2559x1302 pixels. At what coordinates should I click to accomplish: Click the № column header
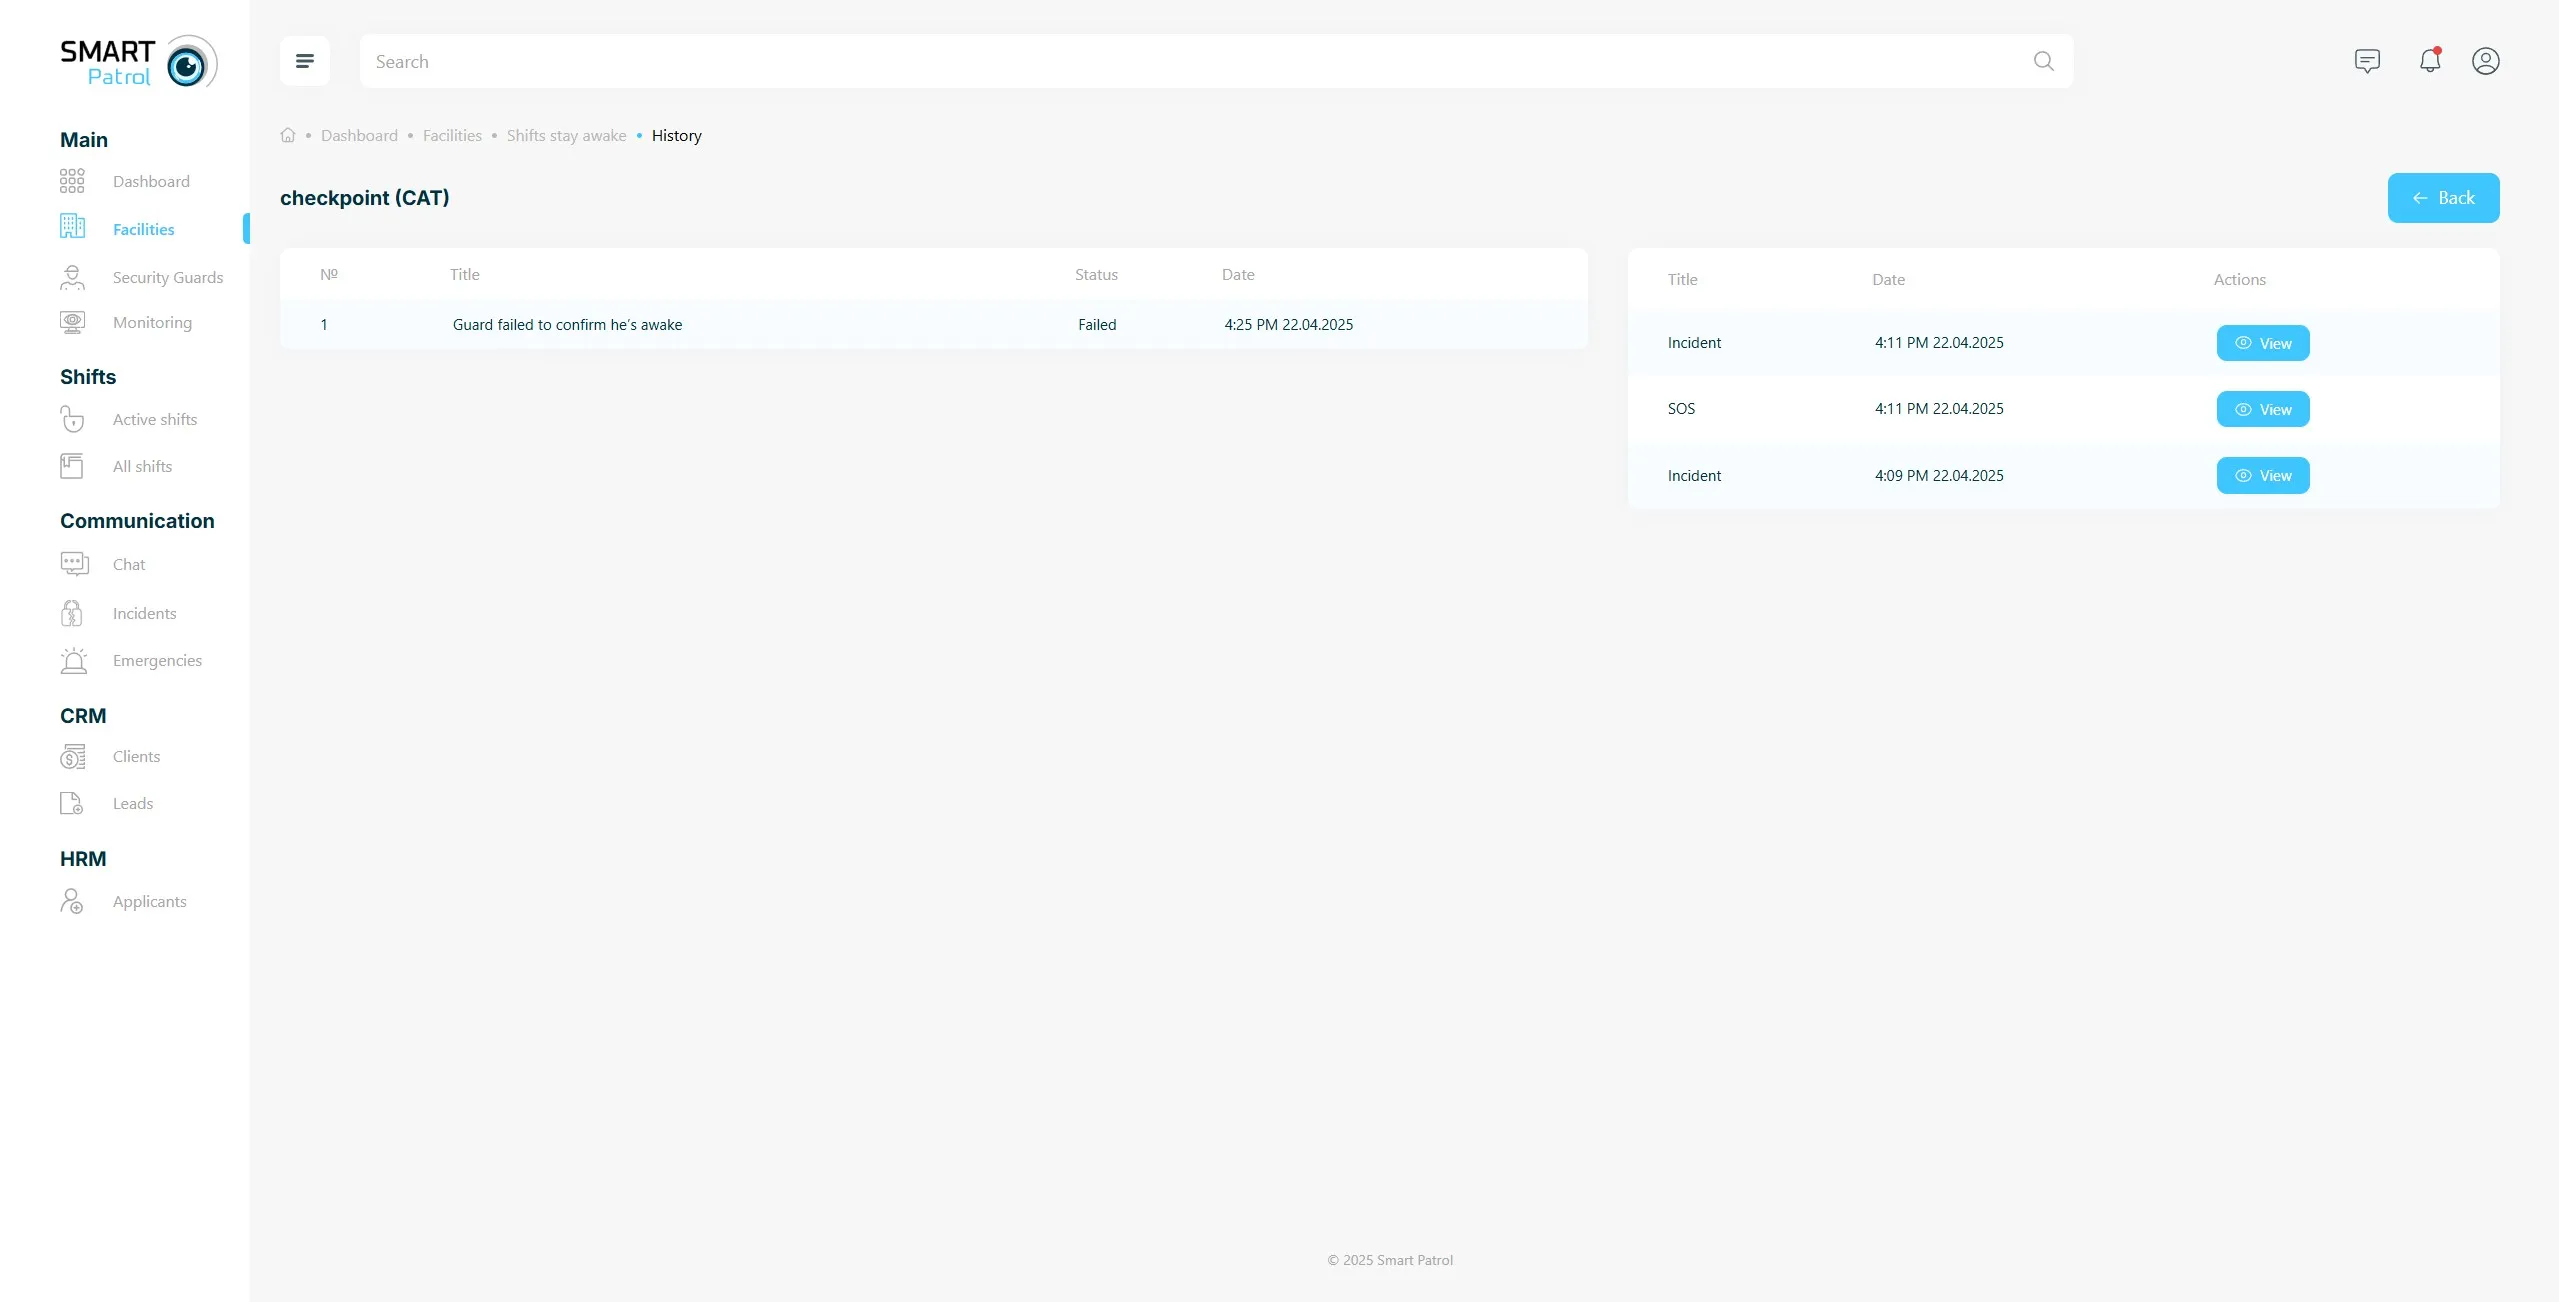329,274
